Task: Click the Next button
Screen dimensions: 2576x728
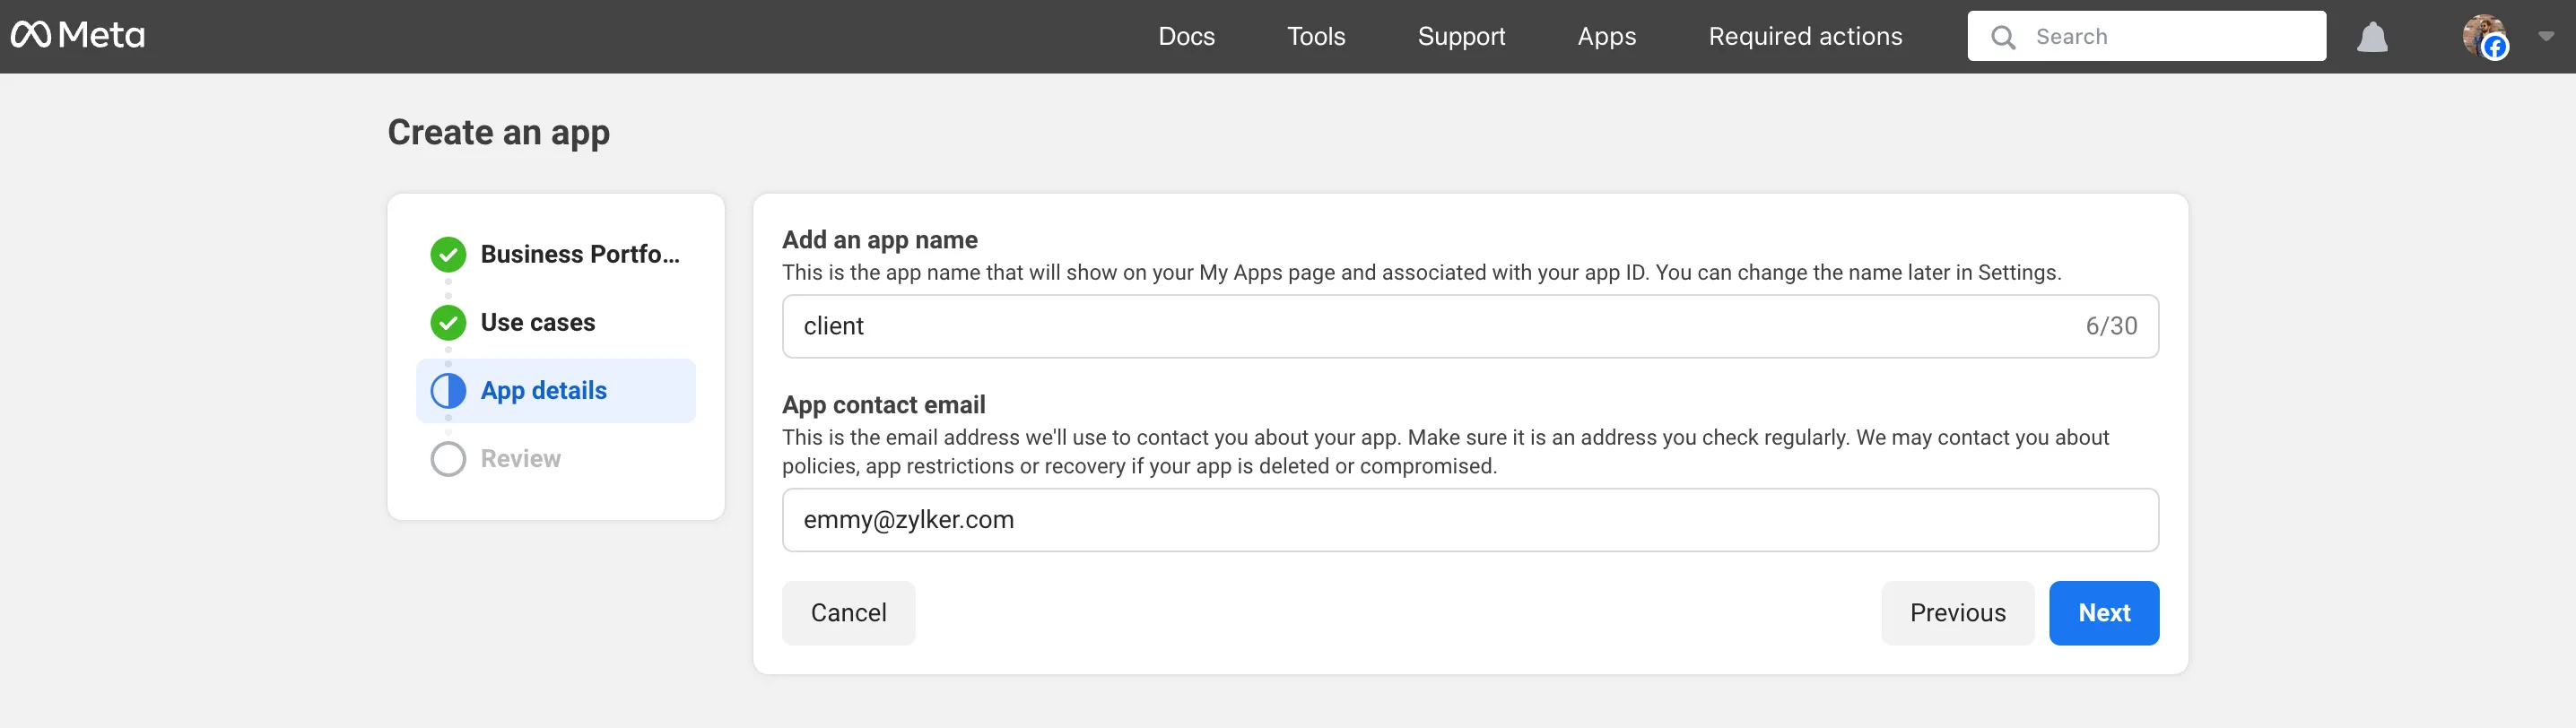Action: [2104, 612]
